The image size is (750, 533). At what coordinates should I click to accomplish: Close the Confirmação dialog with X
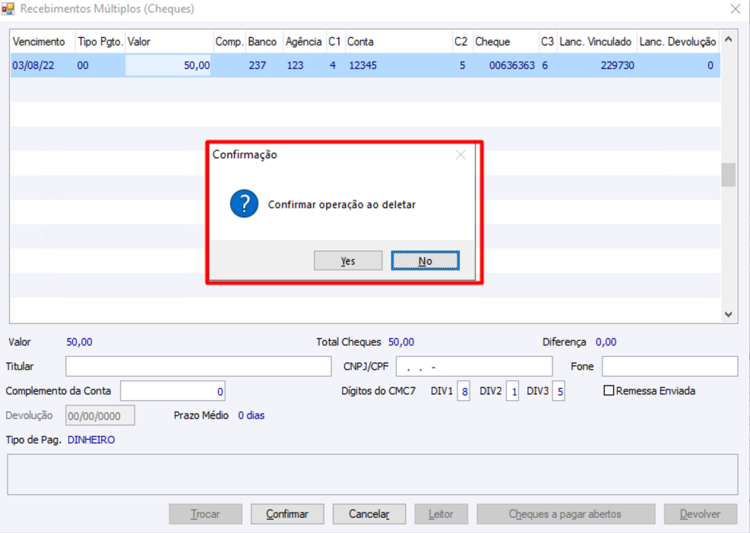[460, 155]
